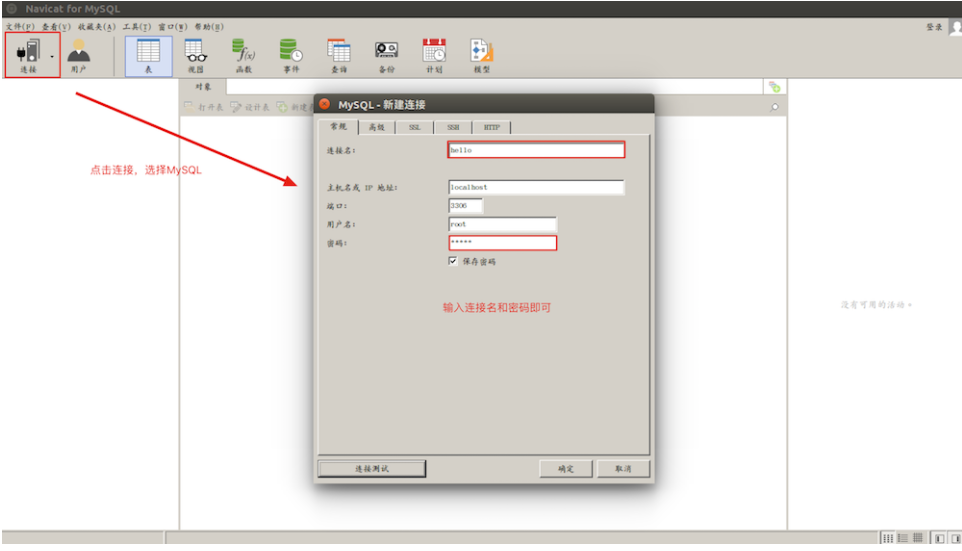This screenshot has height=551, width=962.
Task: Open the 视图 views icon with glasses
Action: tap(196, 55)
